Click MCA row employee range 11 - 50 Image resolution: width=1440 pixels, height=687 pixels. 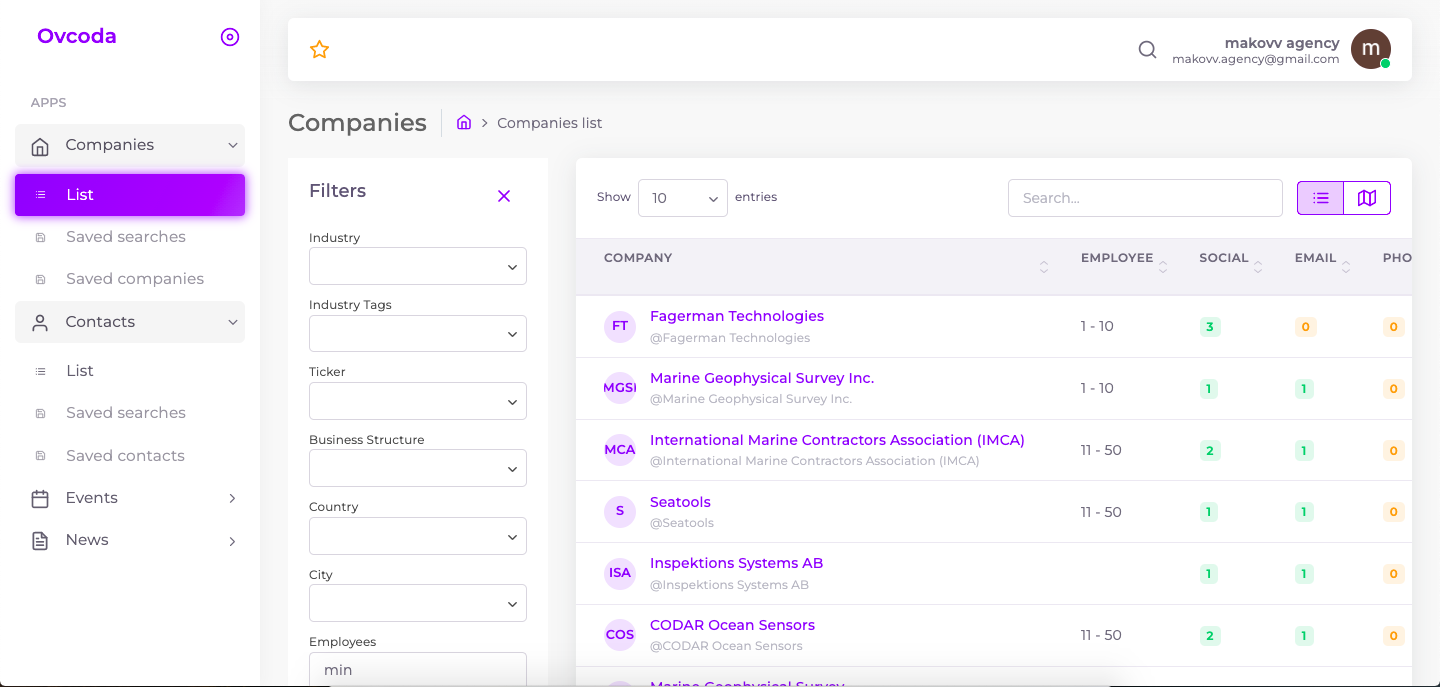[x=1101, y=450]
